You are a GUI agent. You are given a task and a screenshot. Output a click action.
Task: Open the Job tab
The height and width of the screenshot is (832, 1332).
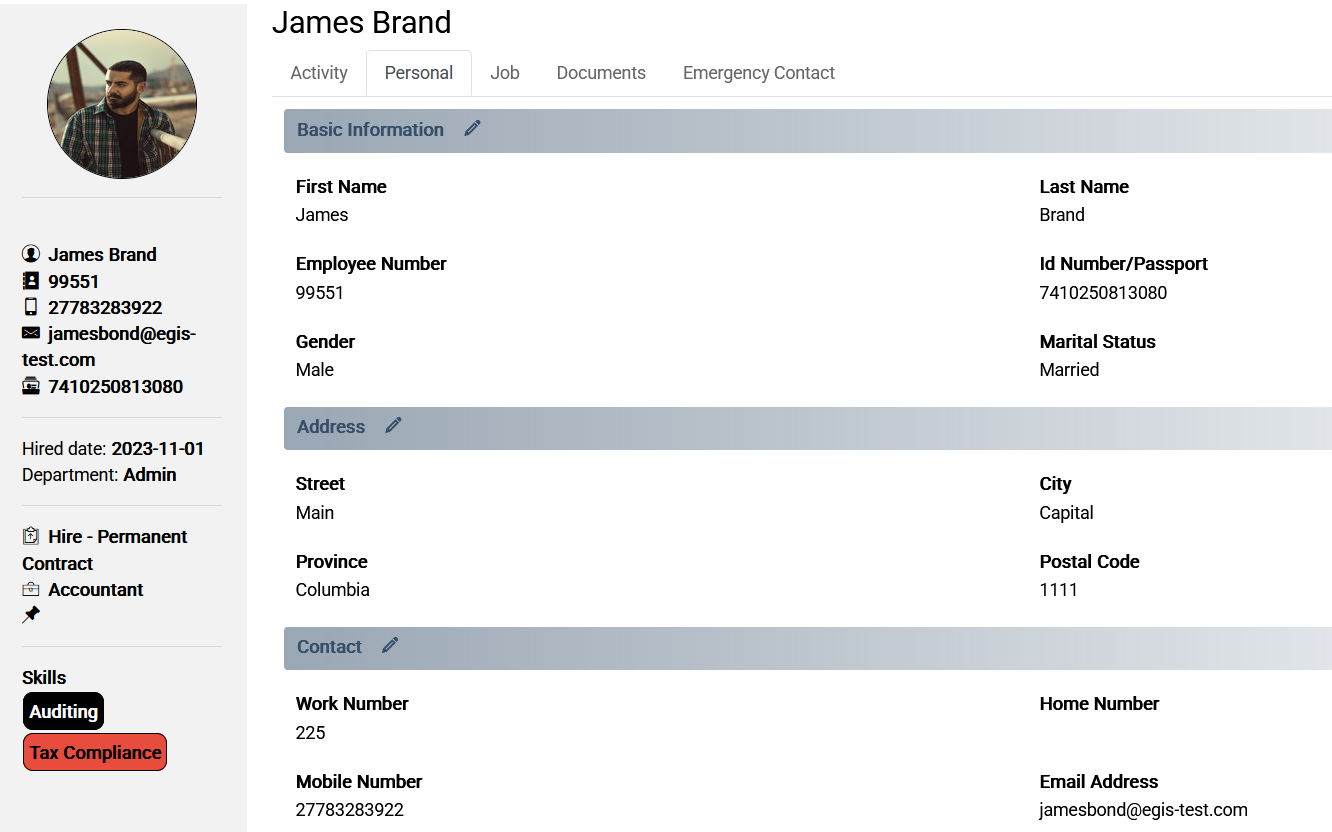pyautogui.click(x=505, y=73)
